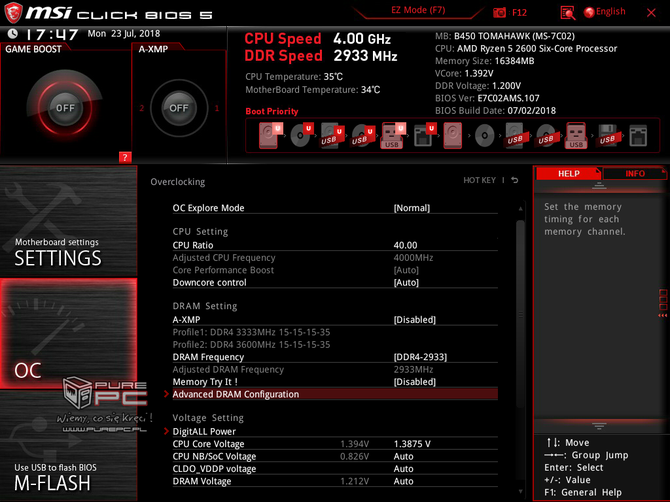This screenshot has width=670, height=502.
Task: Expand Advanced DRAM Configuration submenu
Action: pos(335,394)
